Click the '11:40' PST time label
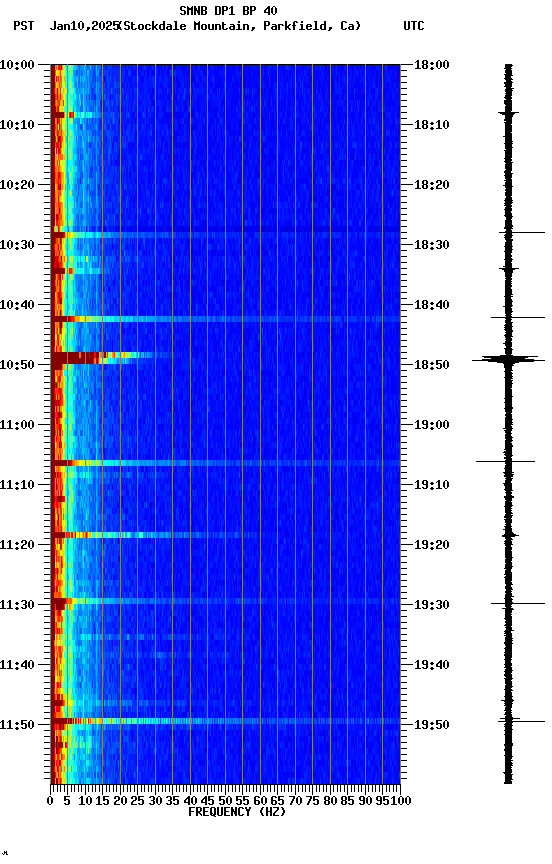 [17, 666]
